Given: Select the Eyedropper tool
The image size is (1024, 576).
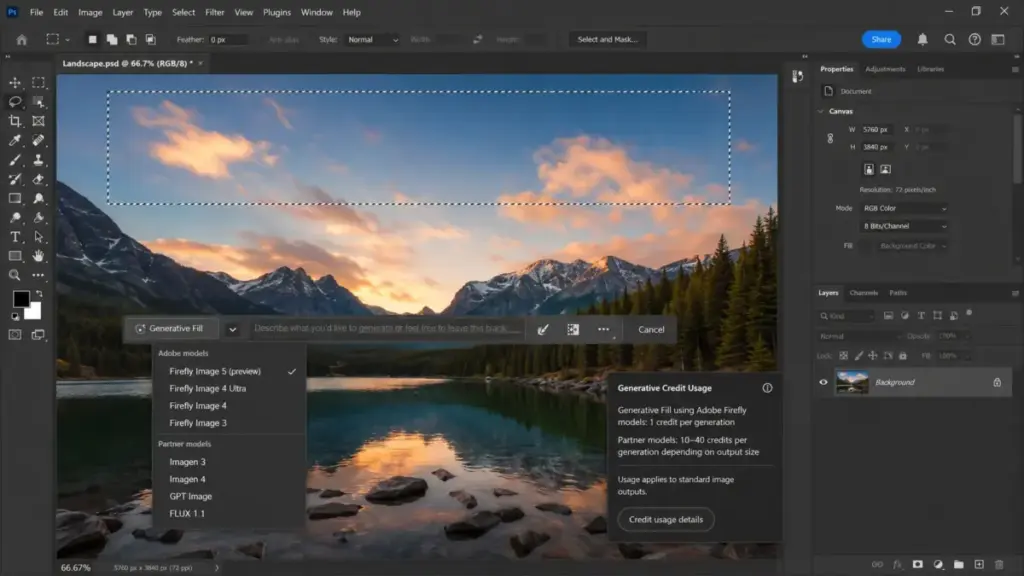Looking at the screenshot, I should (14, 140).
